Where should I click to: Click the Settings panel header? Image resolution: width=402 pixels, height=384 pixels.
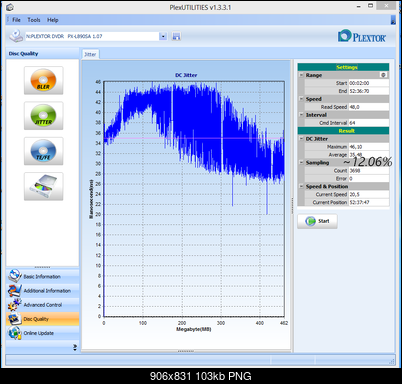pyautogui.click(x=343, y=67)
